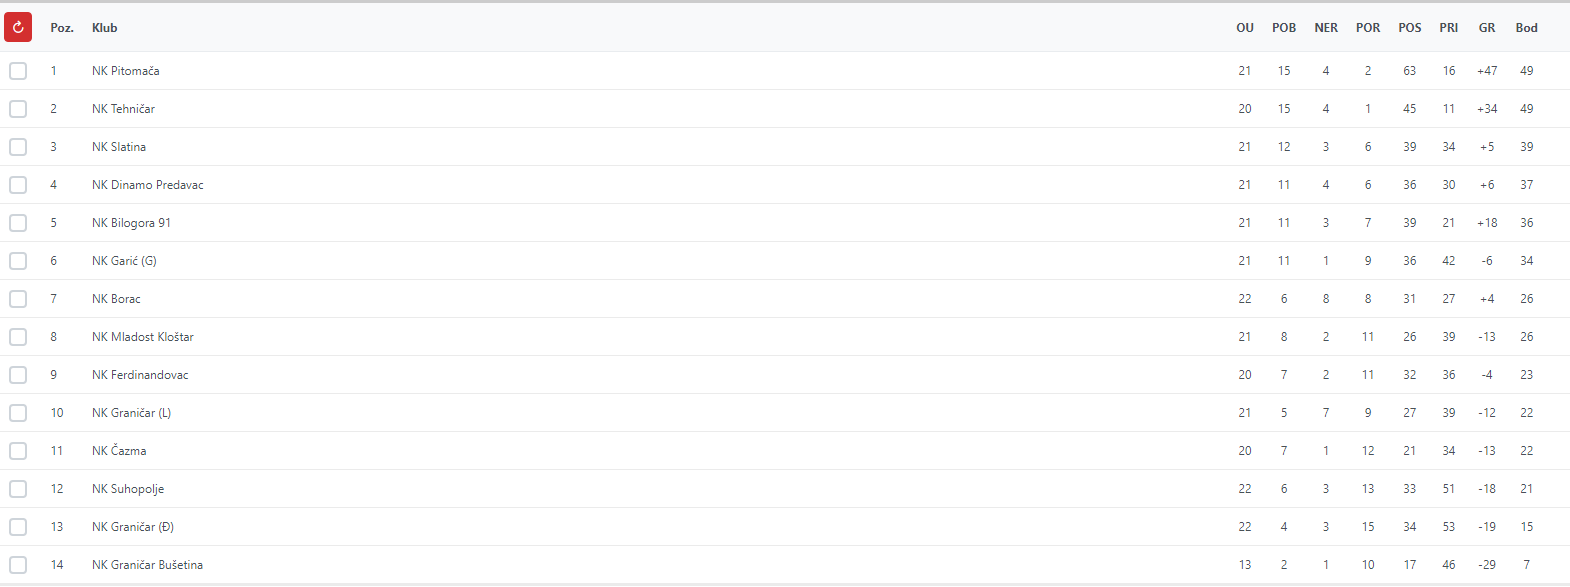Select the POB column header
This screenshot has height=587, width=1570.
click(1284, 28)
